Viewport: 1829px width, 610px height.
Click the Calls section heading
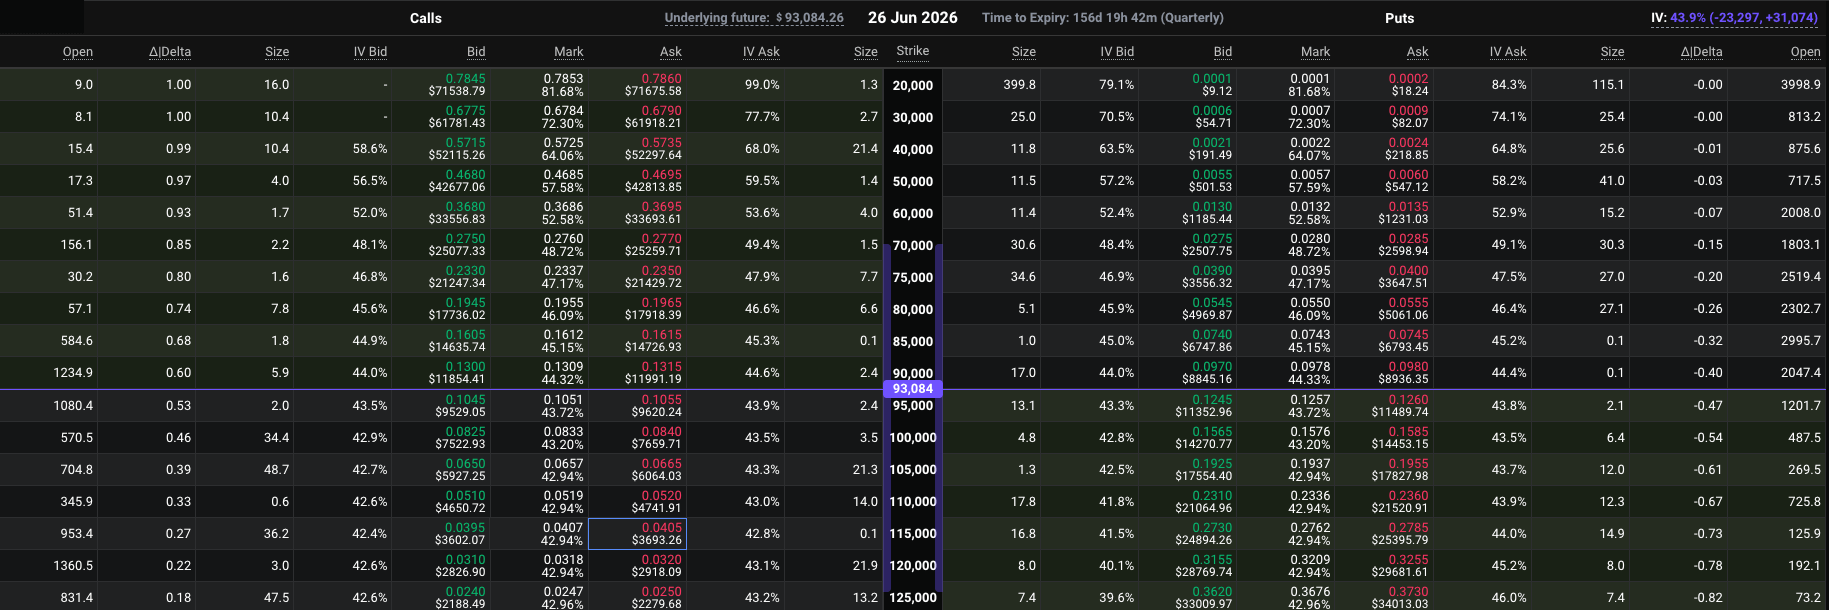click(425, 18)
